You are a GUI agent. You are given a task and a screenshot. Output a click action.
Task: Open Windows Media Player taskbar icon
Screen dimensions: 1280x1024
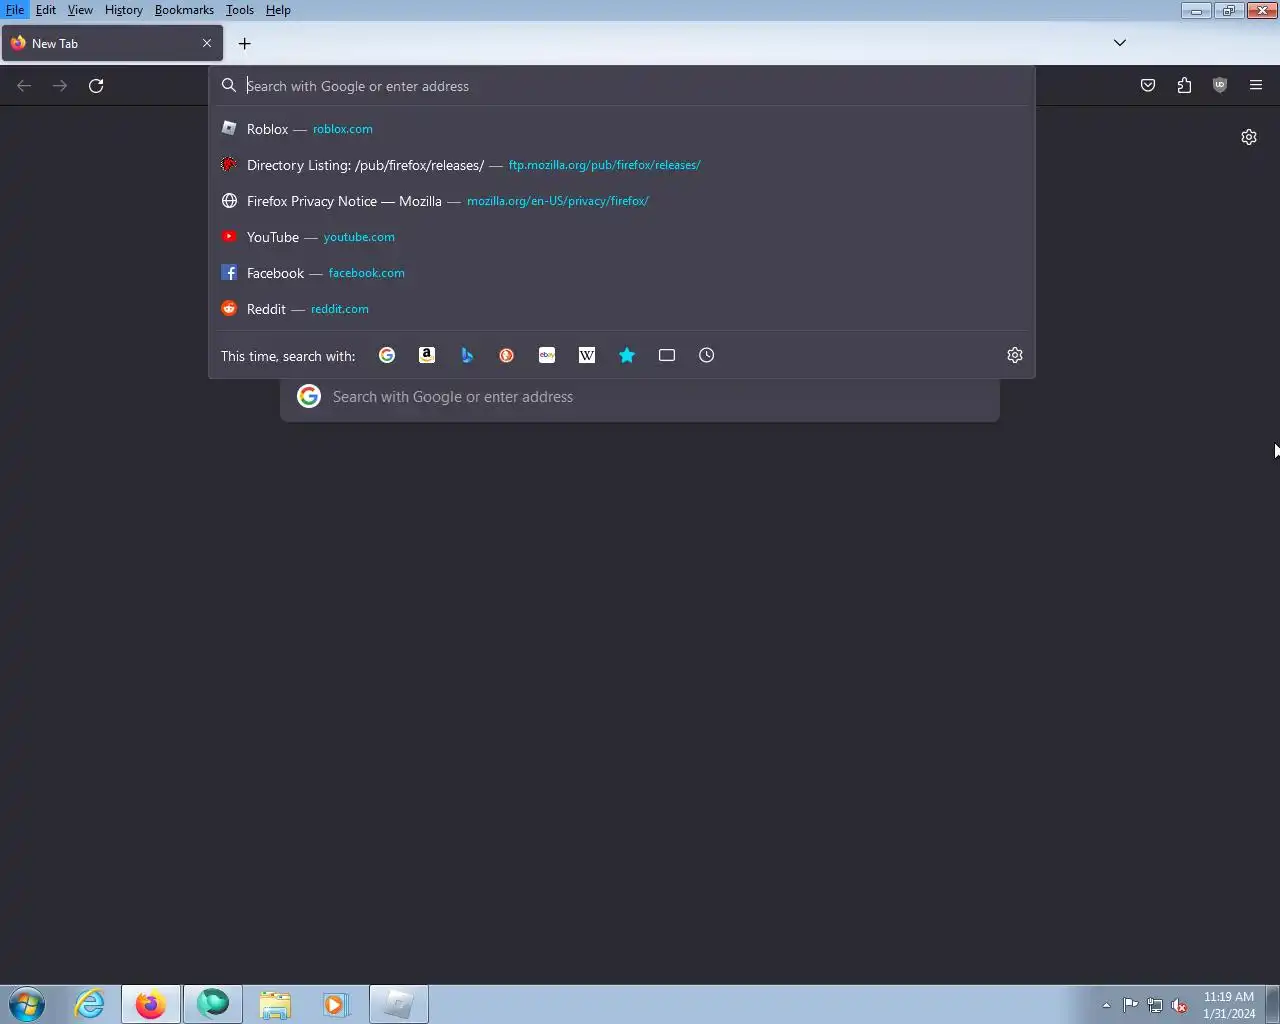click(x=337, y=1004)
